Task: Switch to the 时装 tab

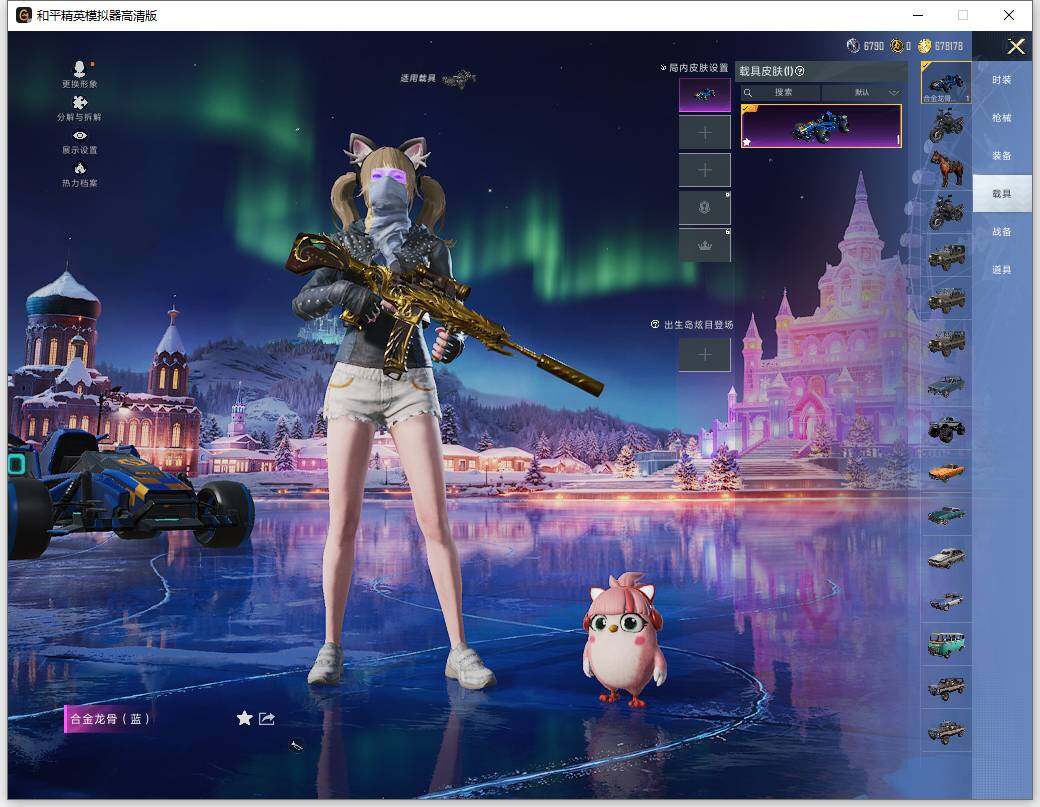Action: [1002, 80]
